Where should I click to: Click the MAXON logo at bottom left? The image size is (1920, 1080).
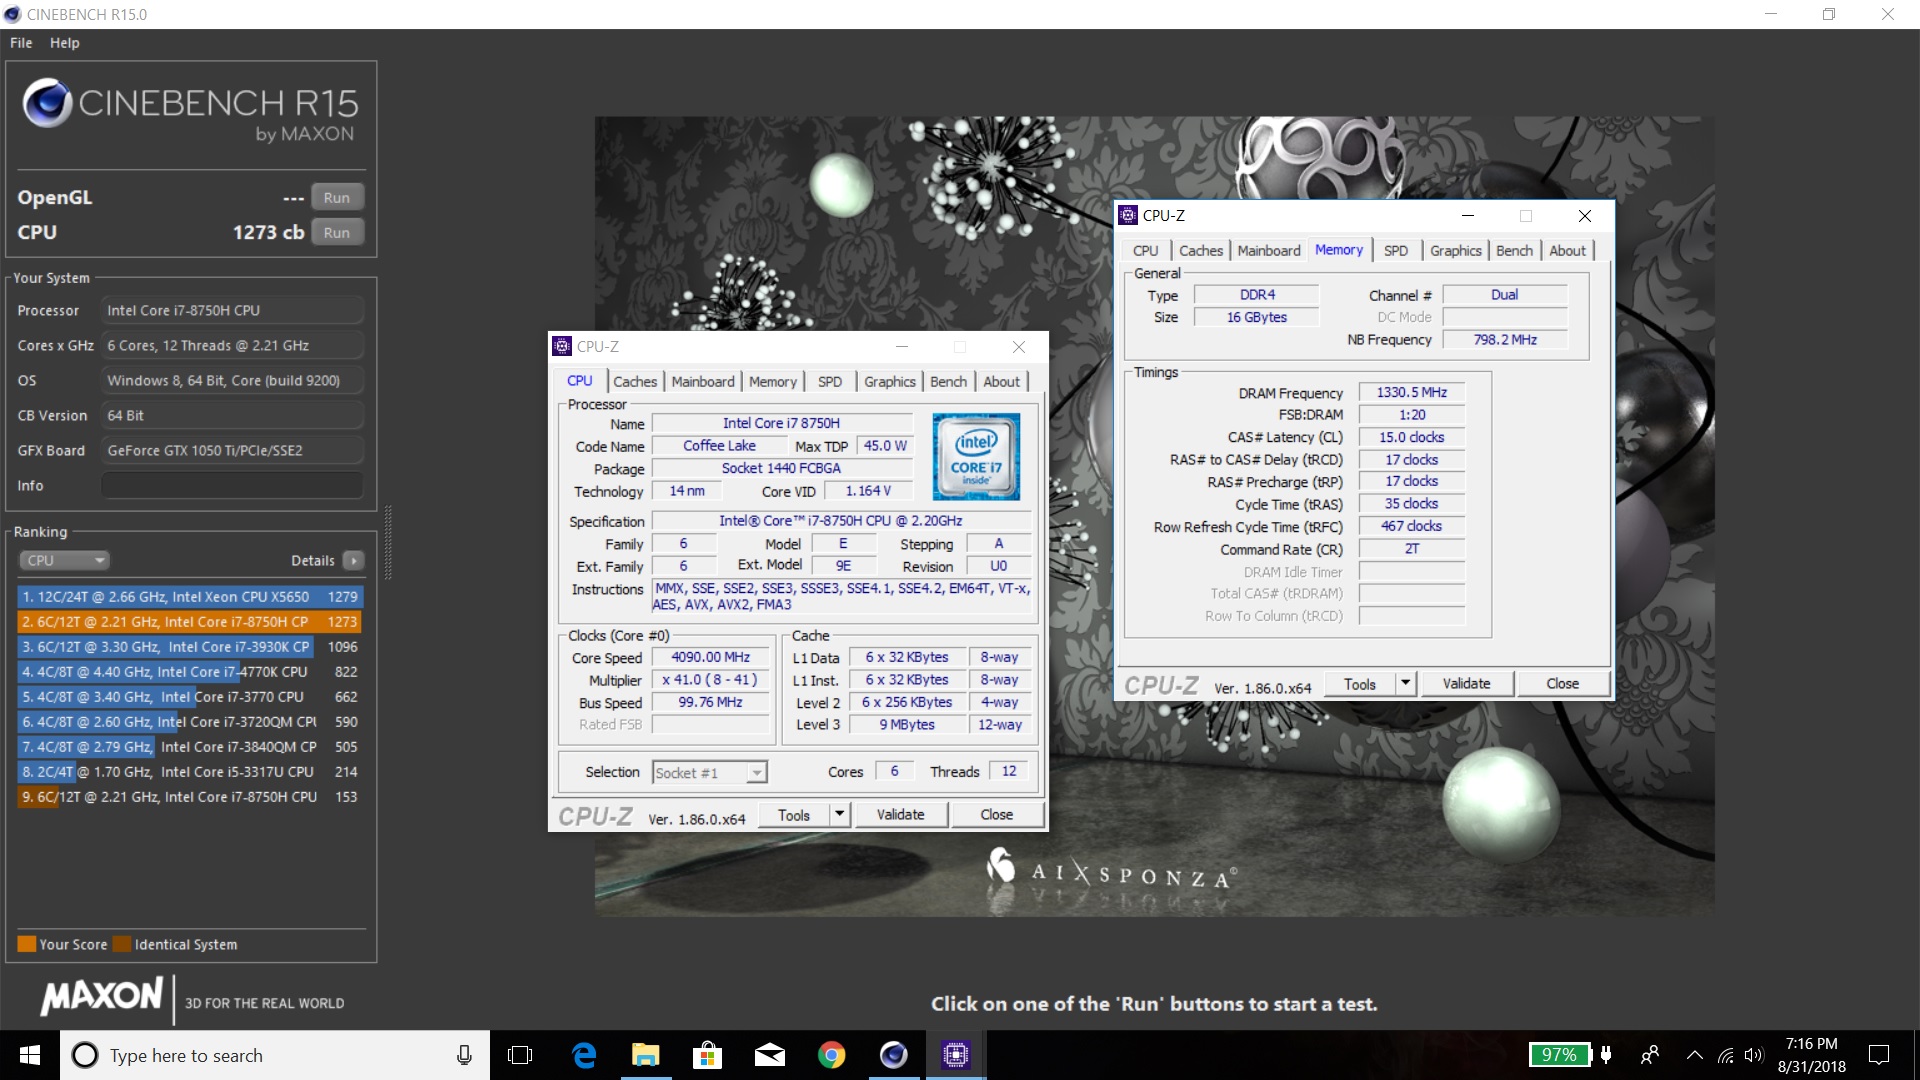(x=101, y=996)
